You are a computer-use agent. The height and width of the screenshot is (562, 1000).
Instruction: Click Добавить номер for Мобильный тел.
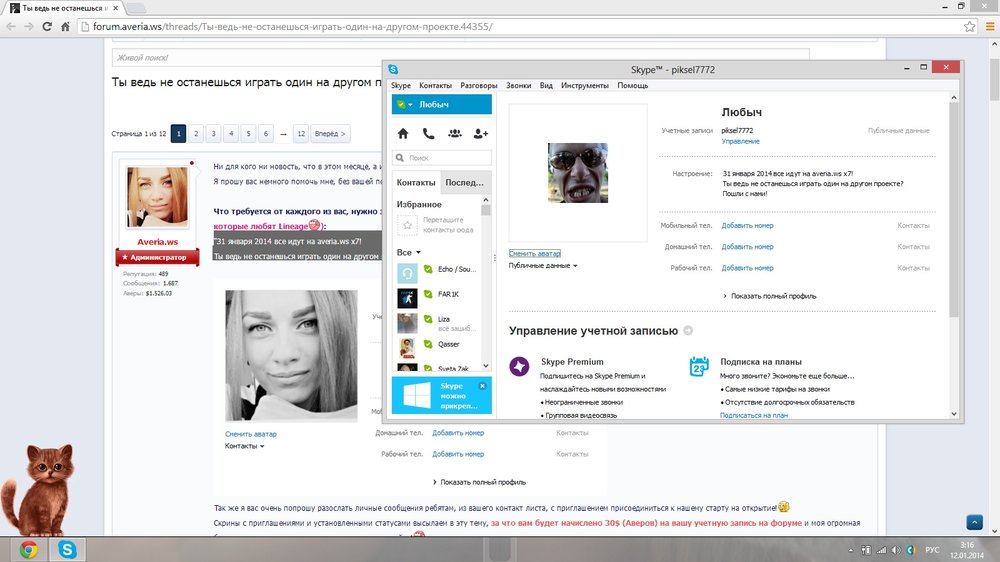[x=747, y=226]
